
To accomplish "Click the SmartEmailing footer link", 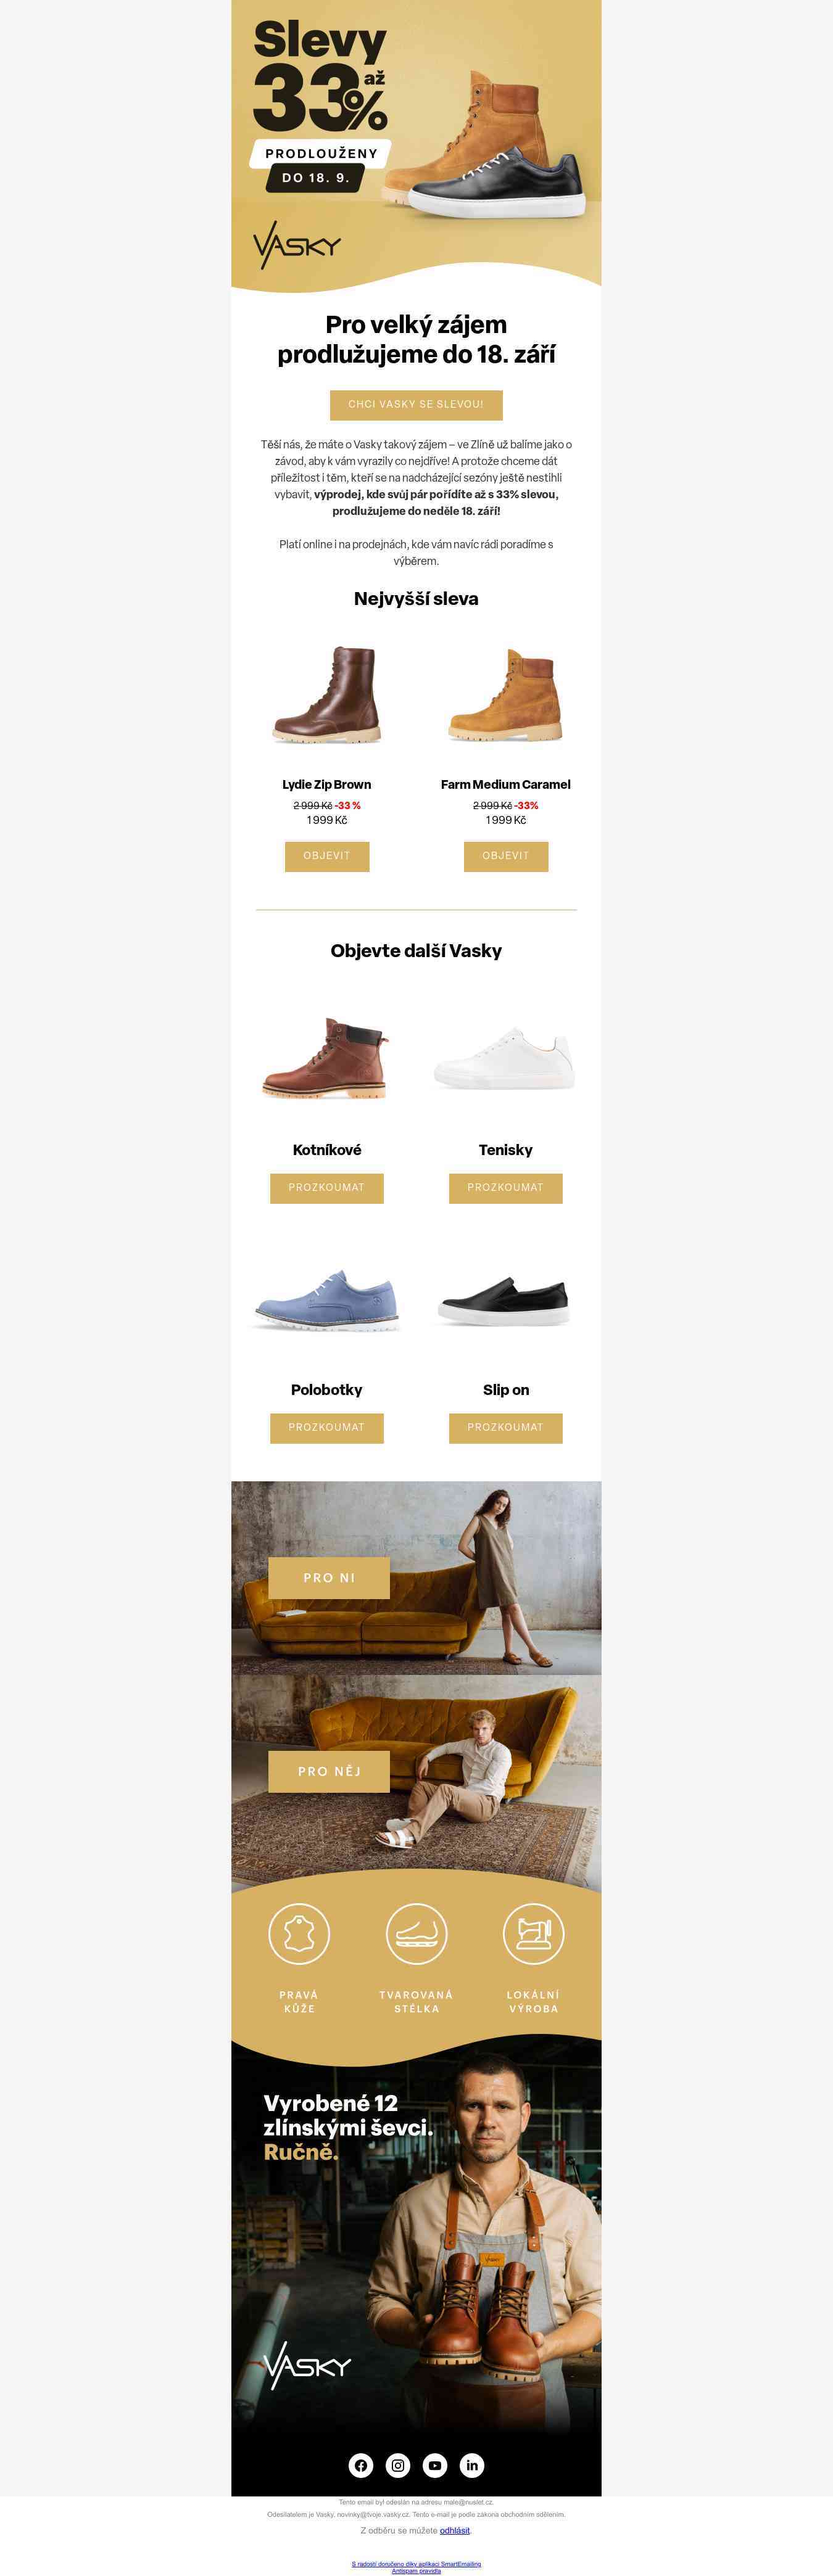I will (416, 2563).
